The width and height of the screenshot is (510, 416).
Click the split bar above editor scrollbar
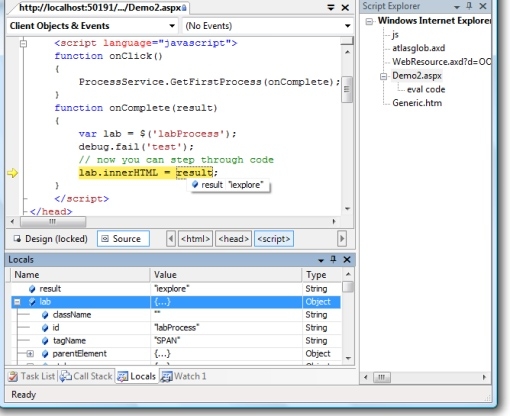click(347, 41)
